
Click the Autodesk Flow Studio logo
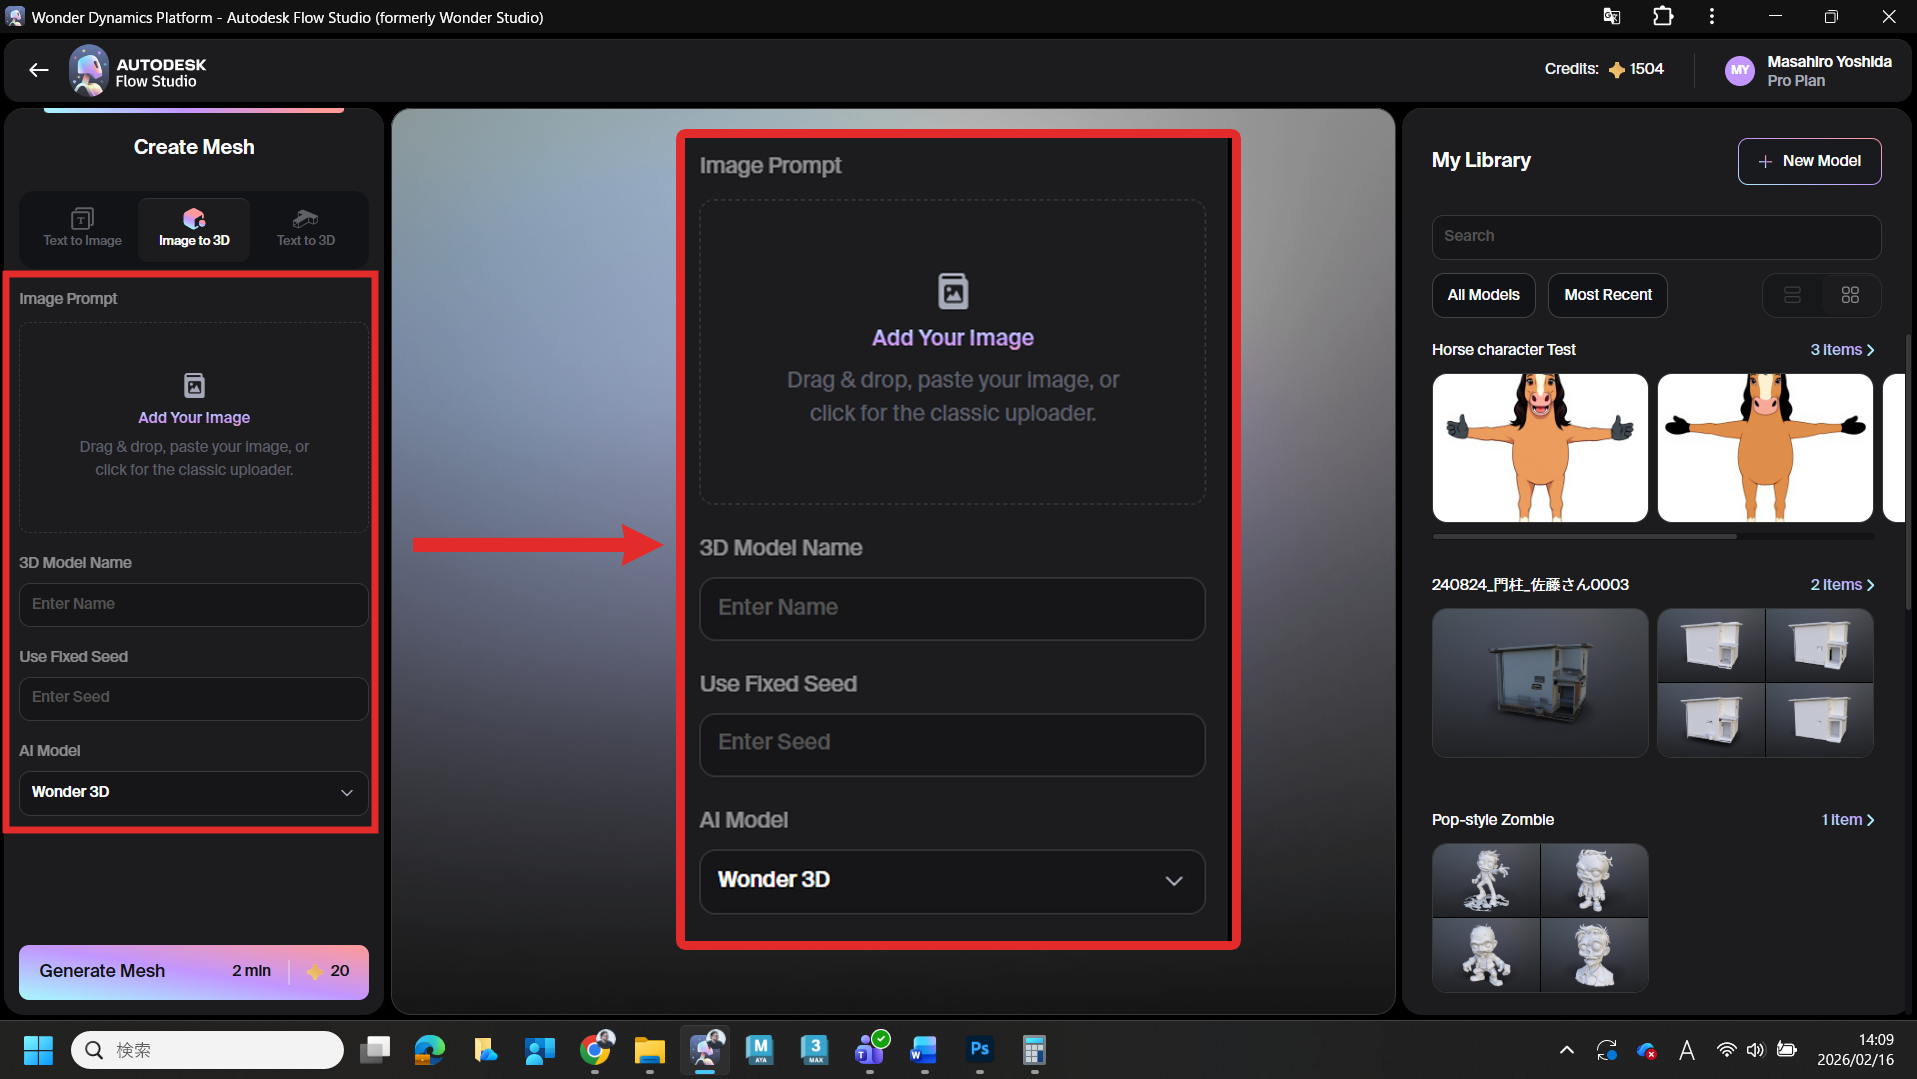tap(89, 71)
